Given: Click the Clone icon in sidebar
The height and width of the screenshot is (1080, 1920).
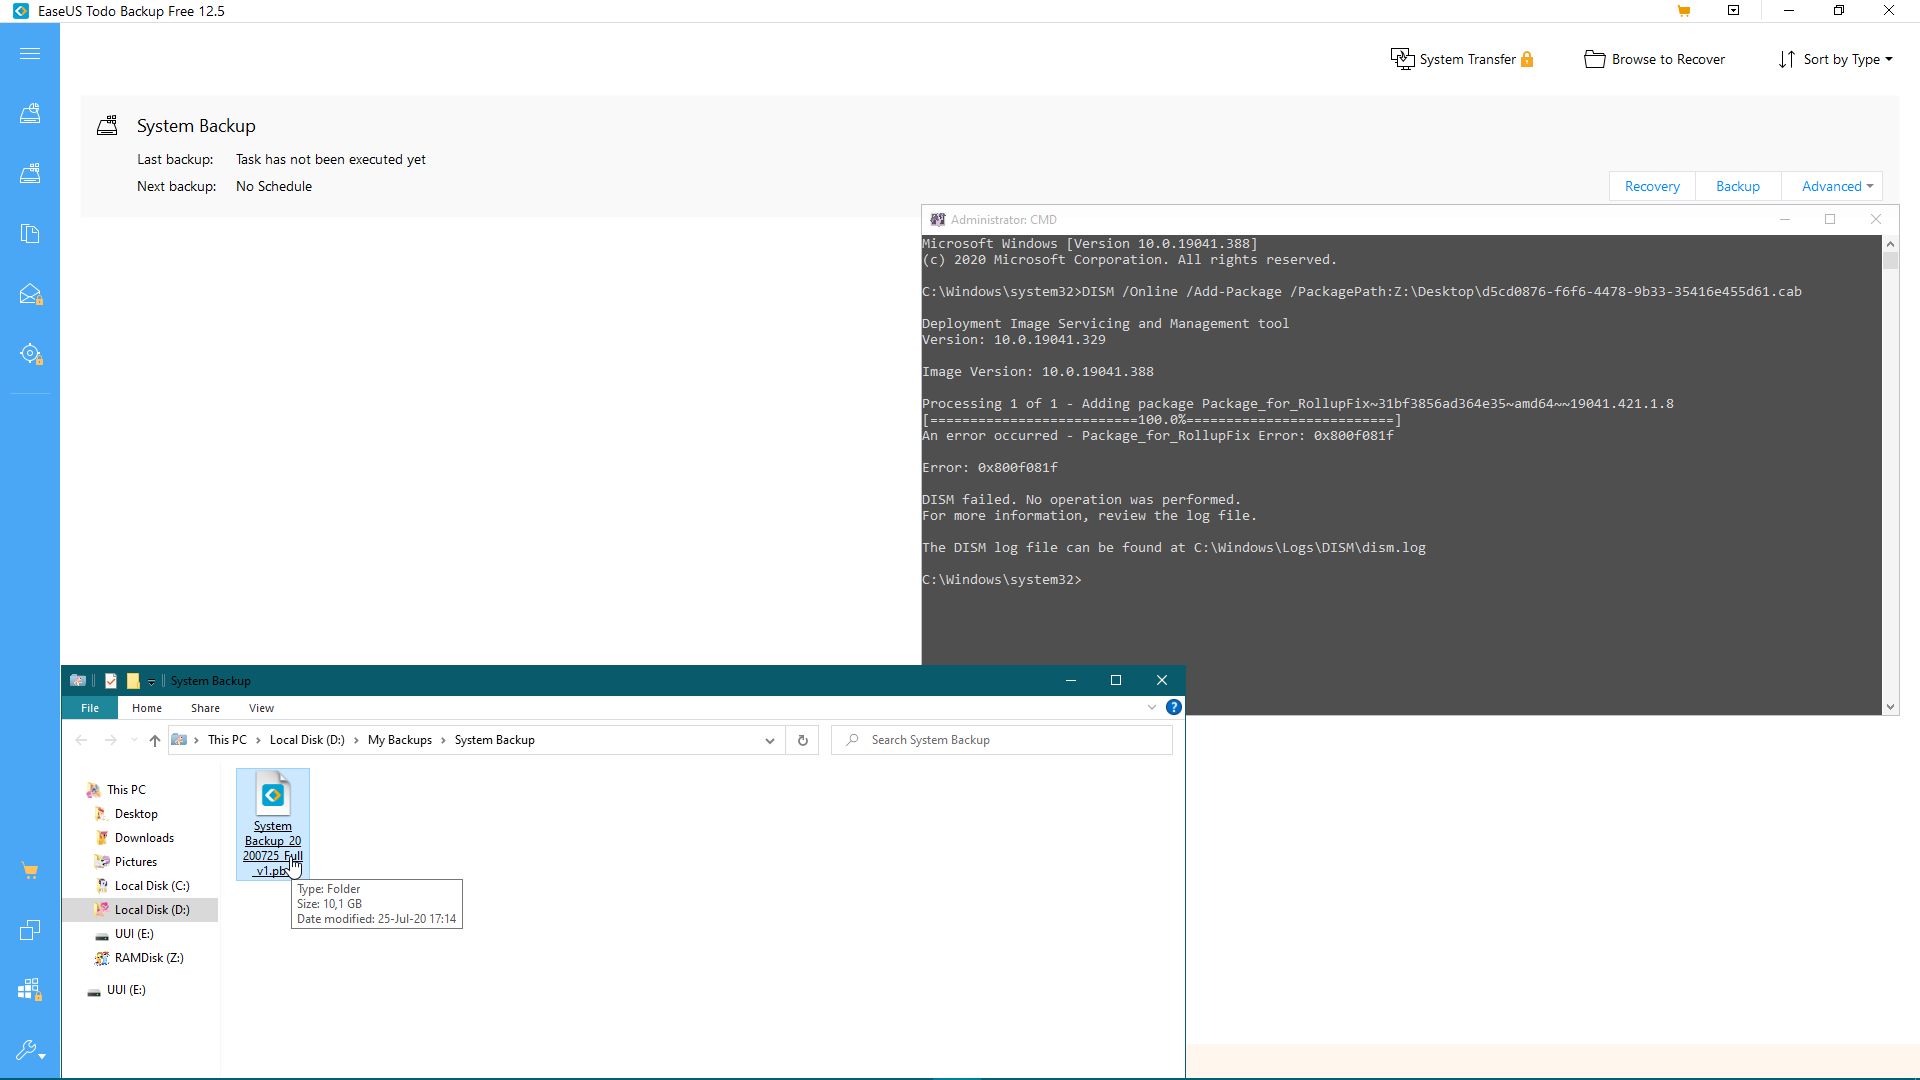Looking at the screenshot, I should click(x=30, y=931).
